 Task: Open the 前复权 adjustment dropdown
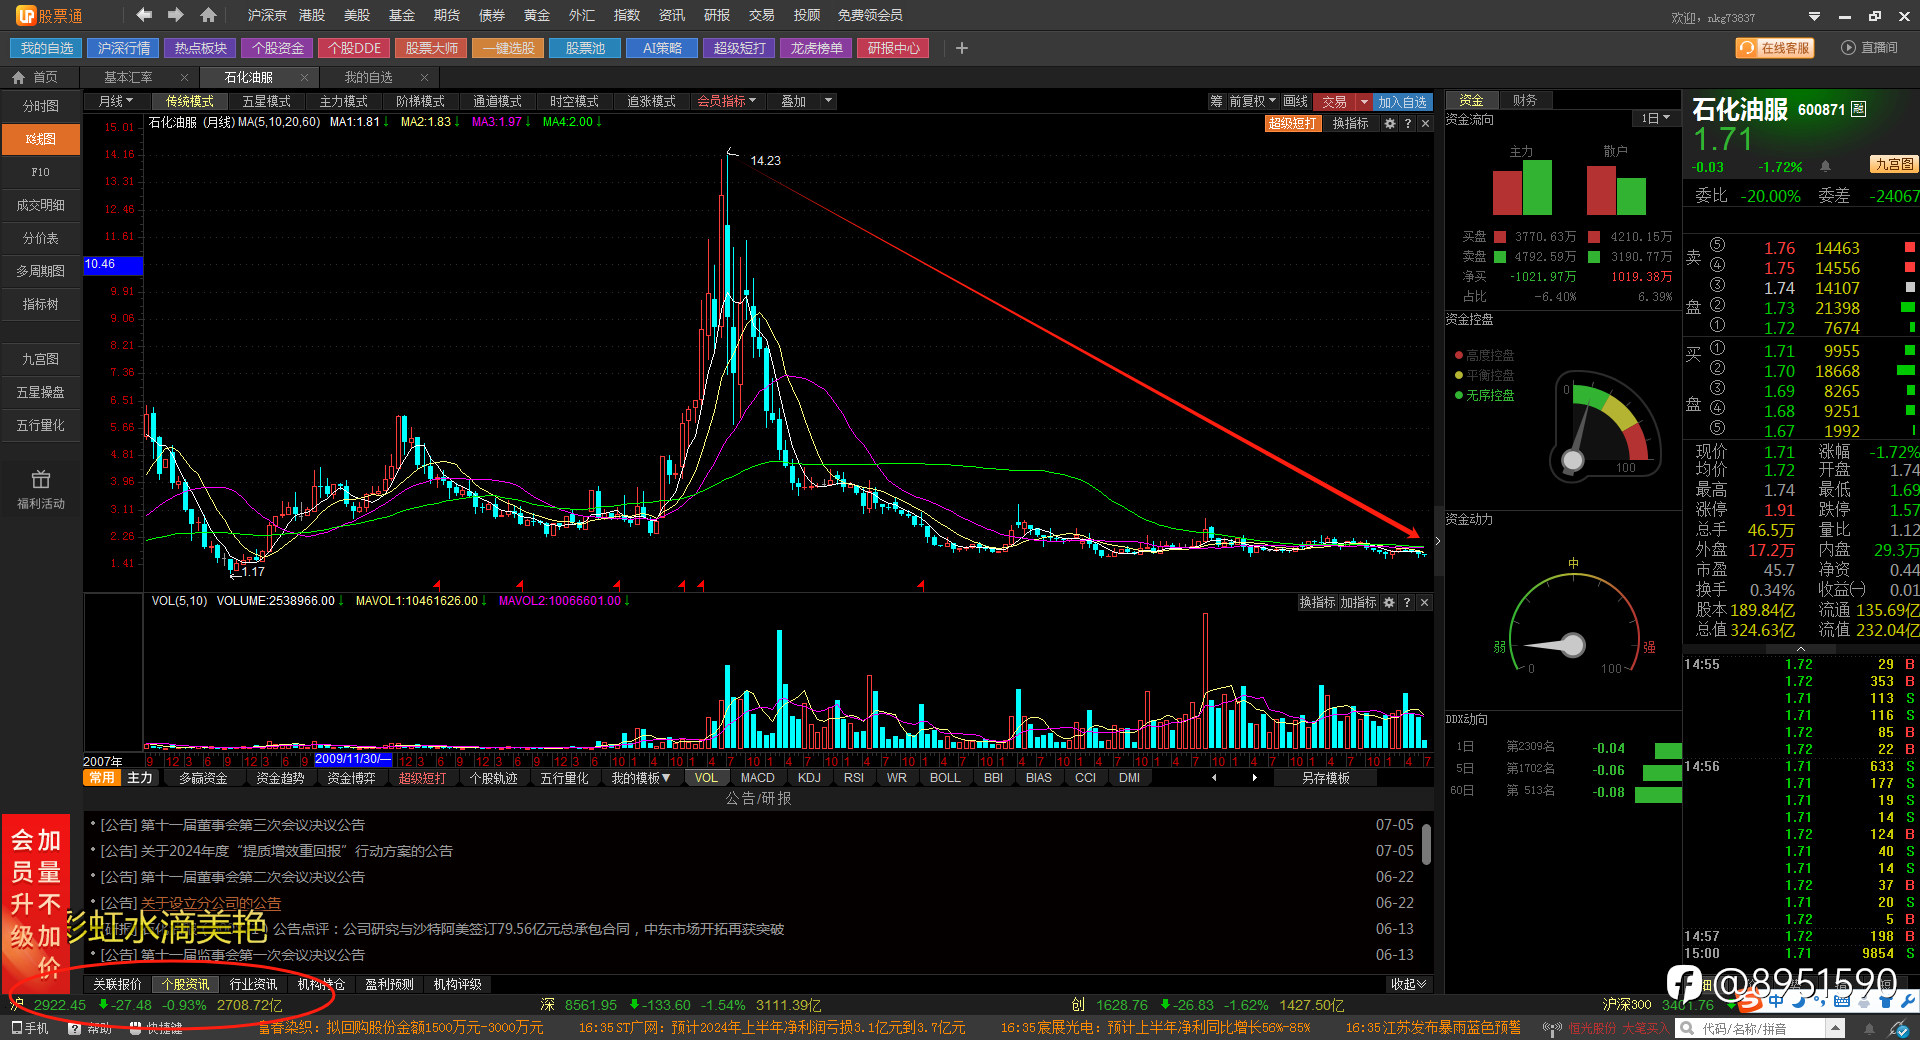[1252, 101]
